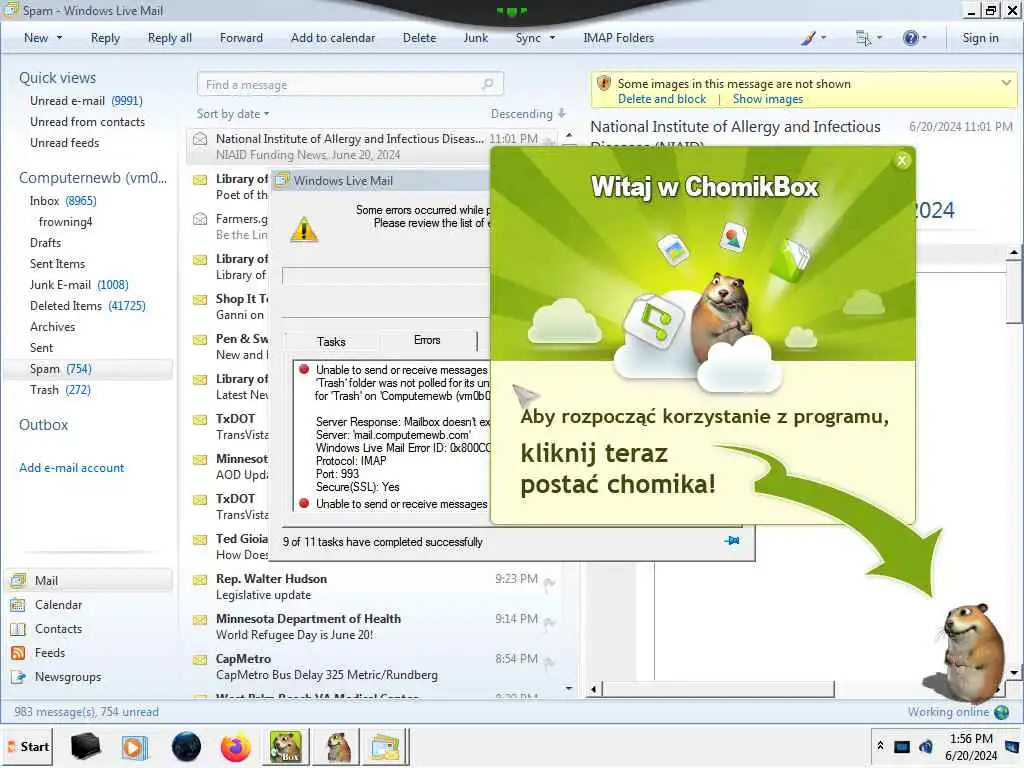Open the layout menus toolbar icon
The image size is (1024, 768).
pyautogui.click(x=863, y=38)
